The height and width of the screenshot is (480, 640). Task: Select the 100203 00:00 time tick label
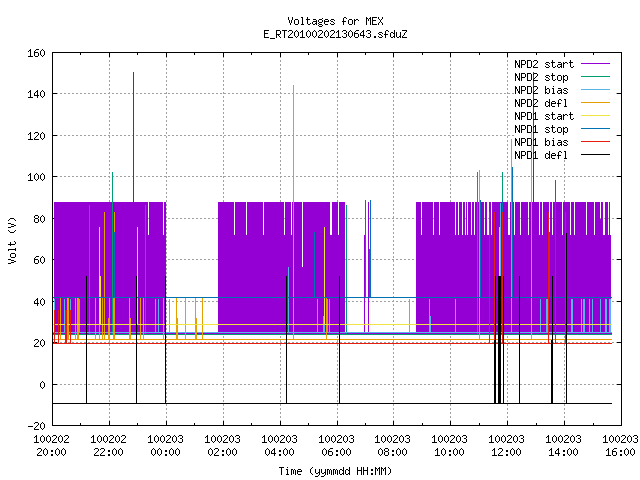[165, 446]
